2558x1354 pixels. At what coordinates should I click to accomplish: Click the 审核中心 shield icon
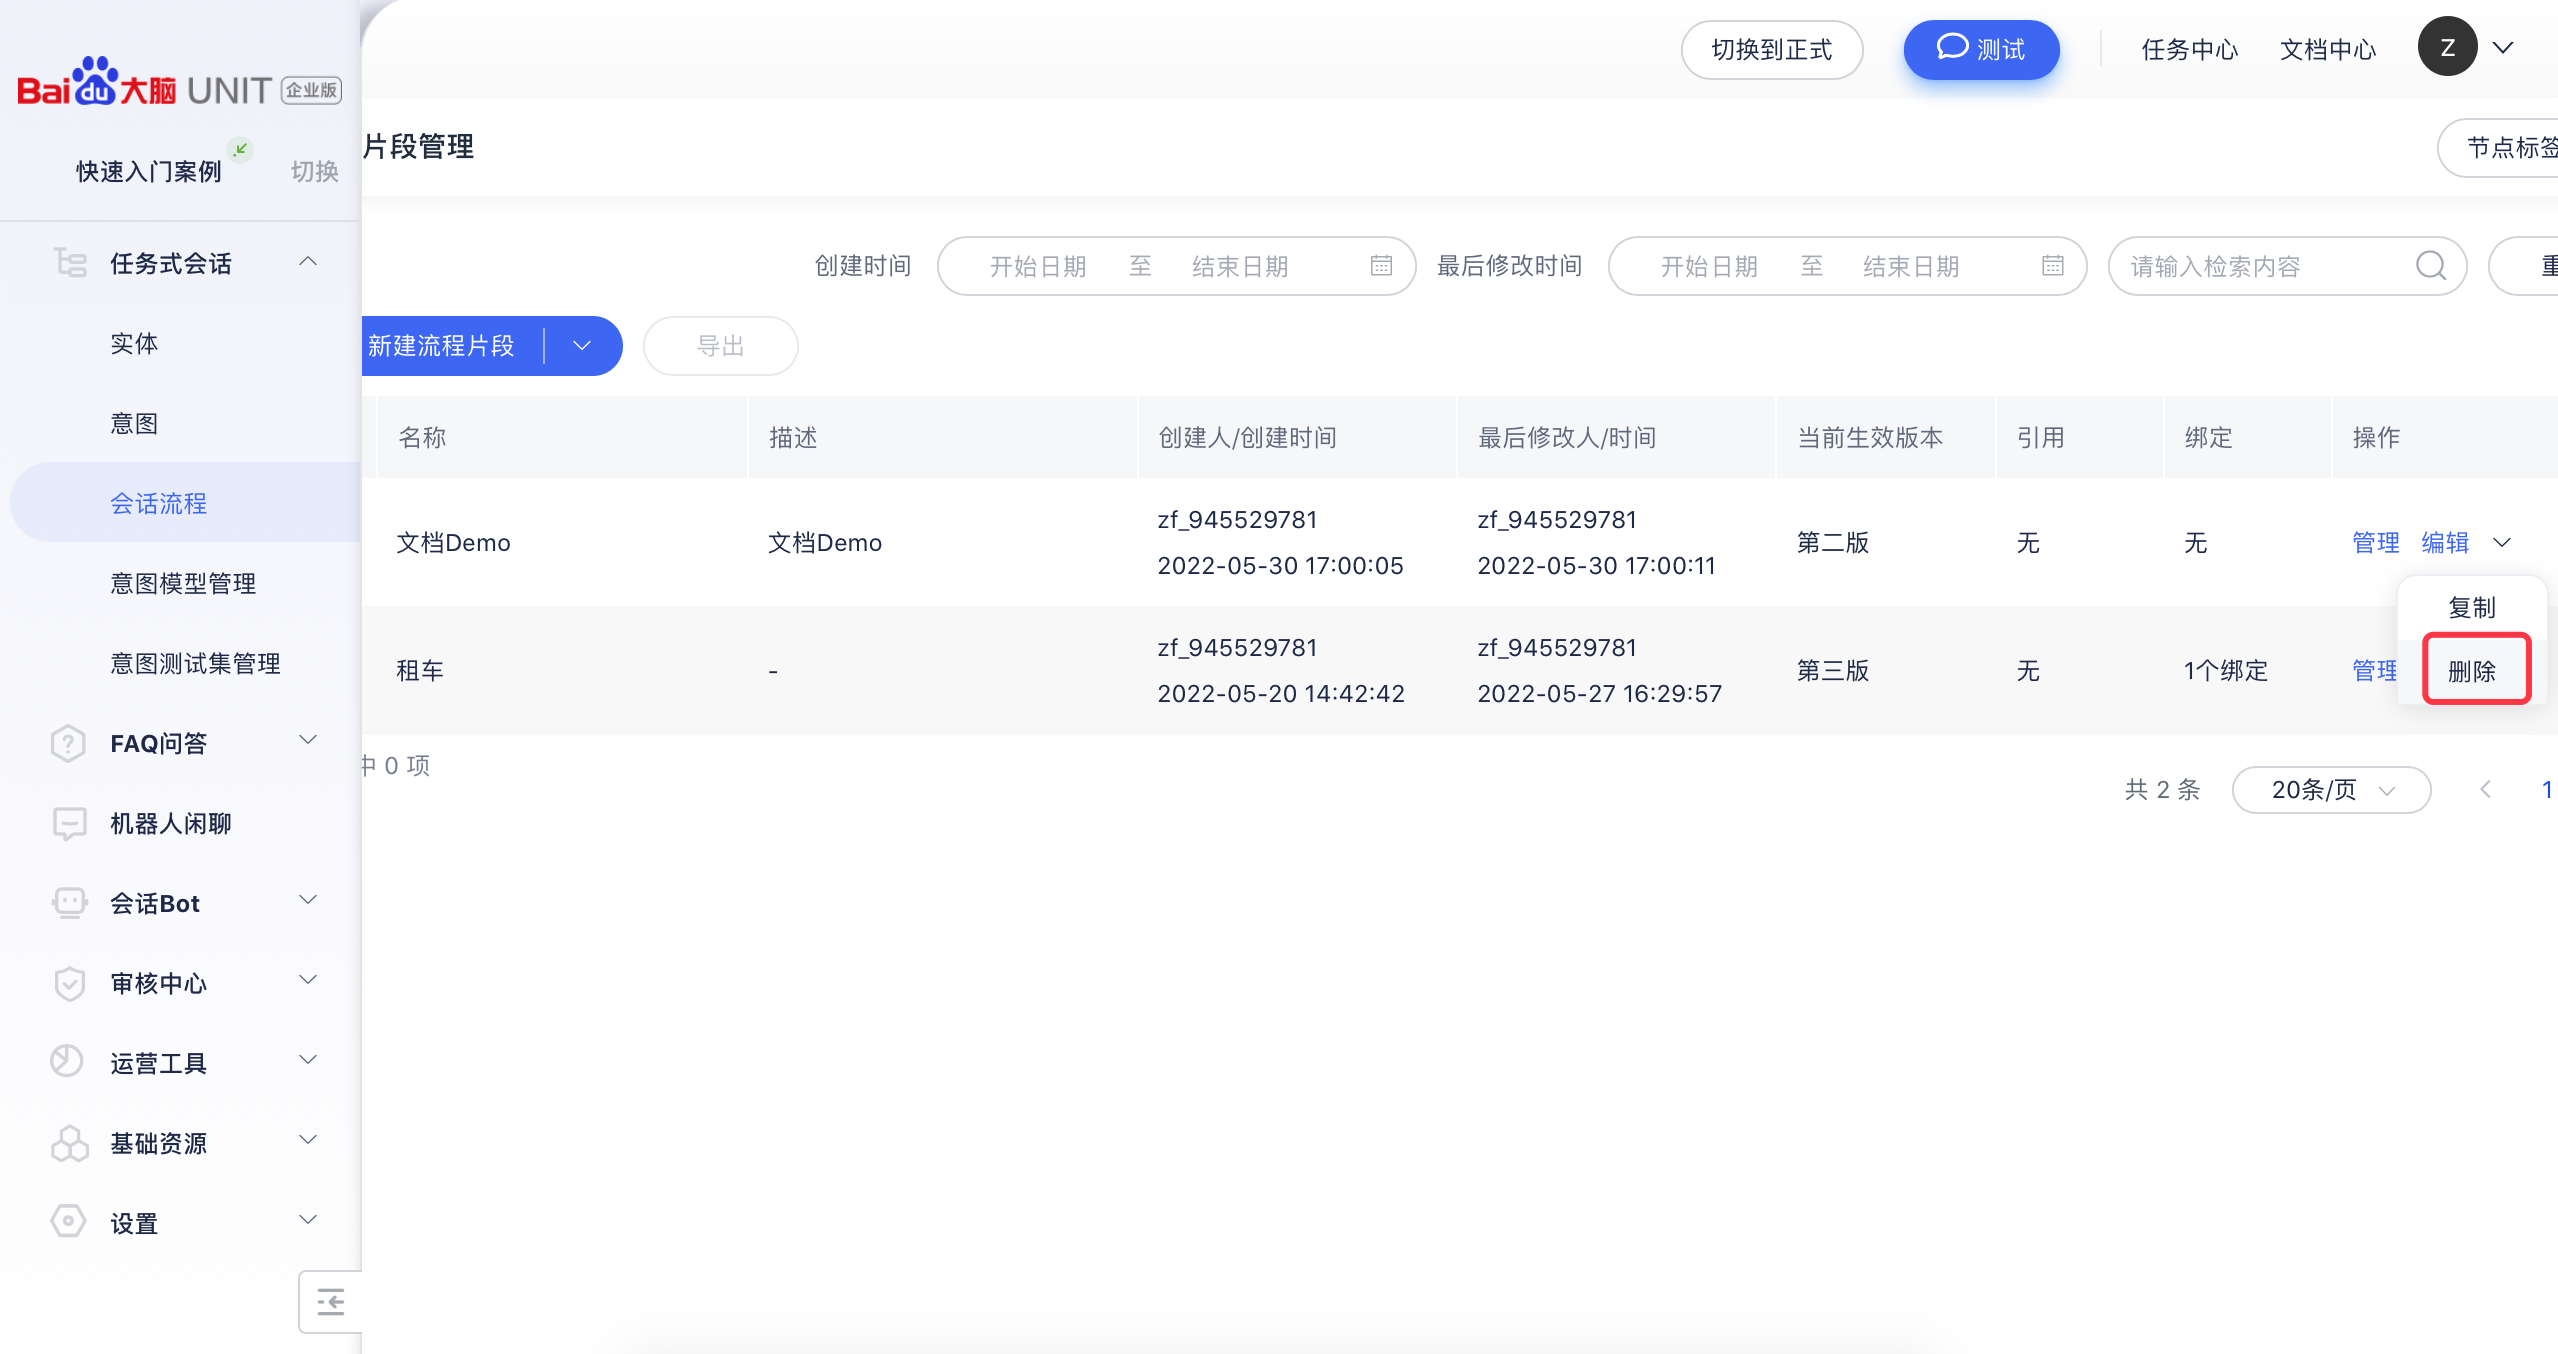68,983
